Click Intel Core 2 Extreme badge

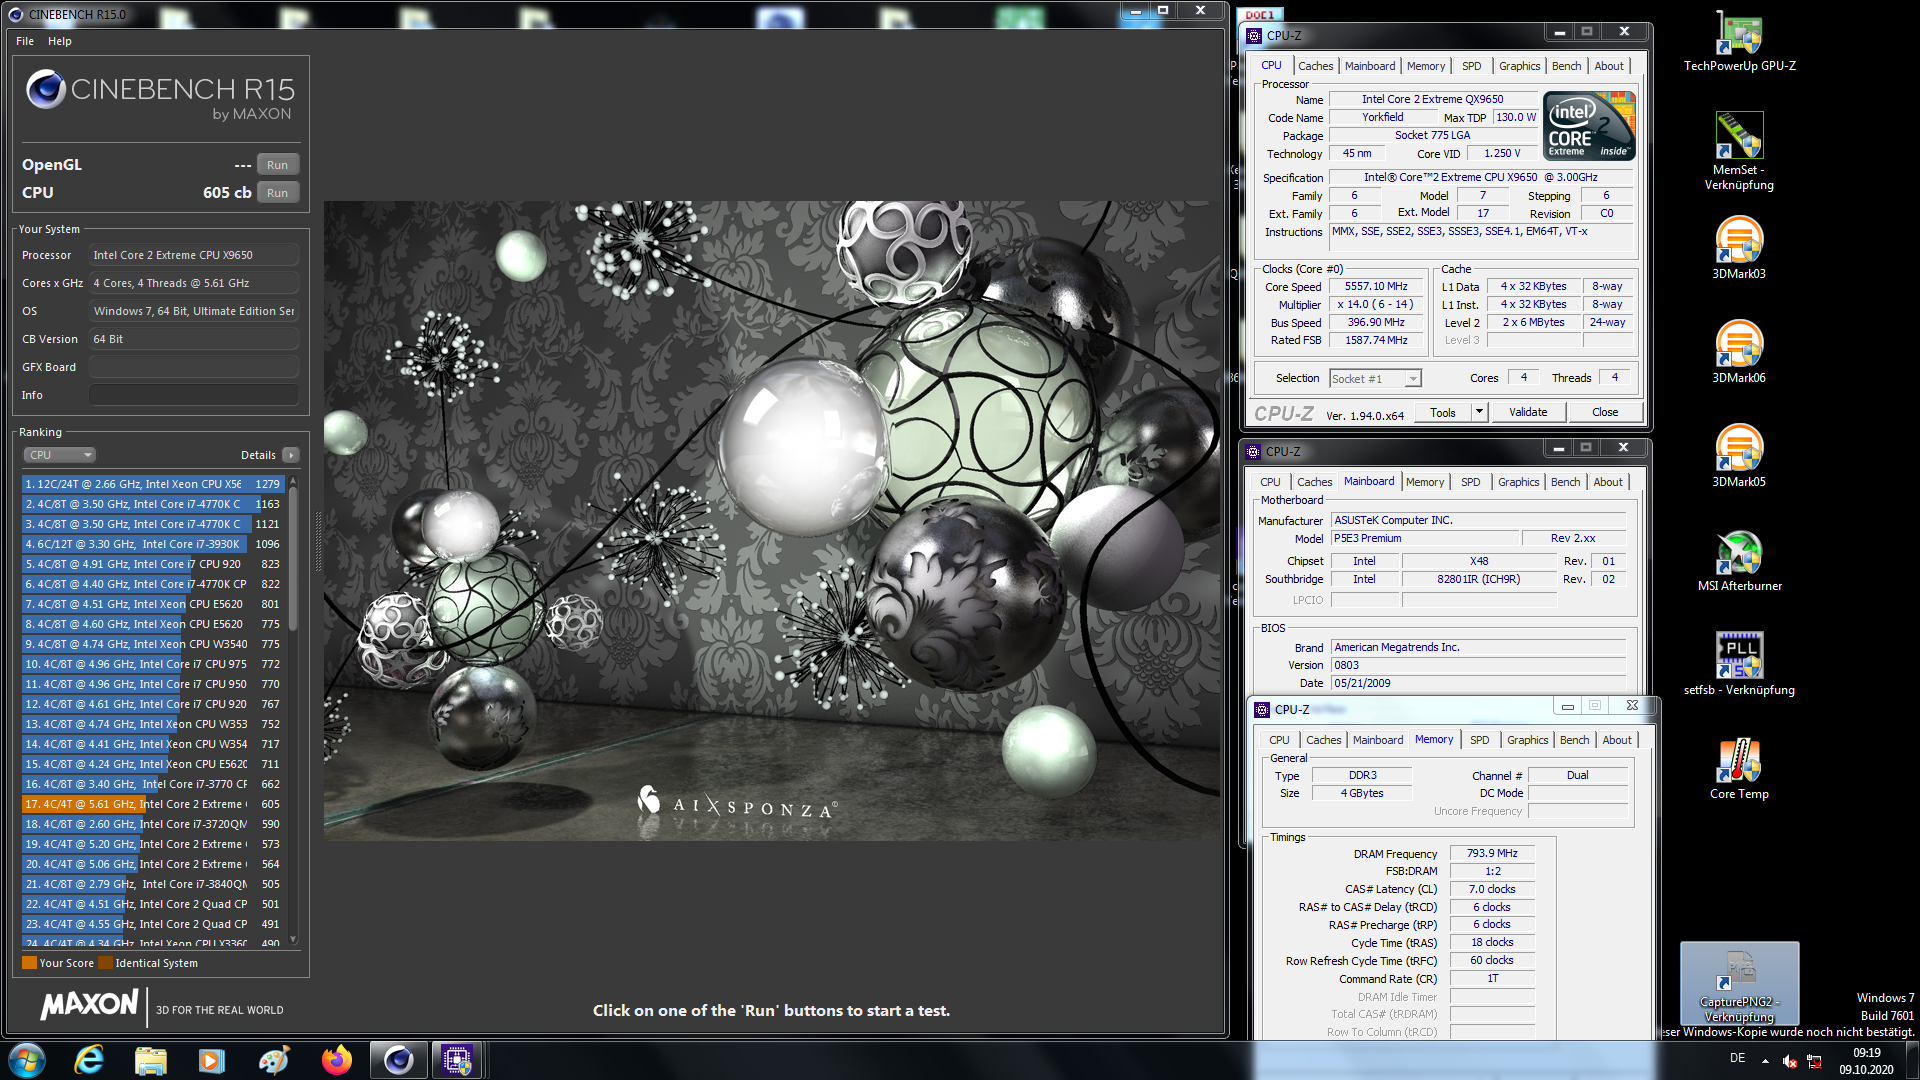(x=1589, y=126)
